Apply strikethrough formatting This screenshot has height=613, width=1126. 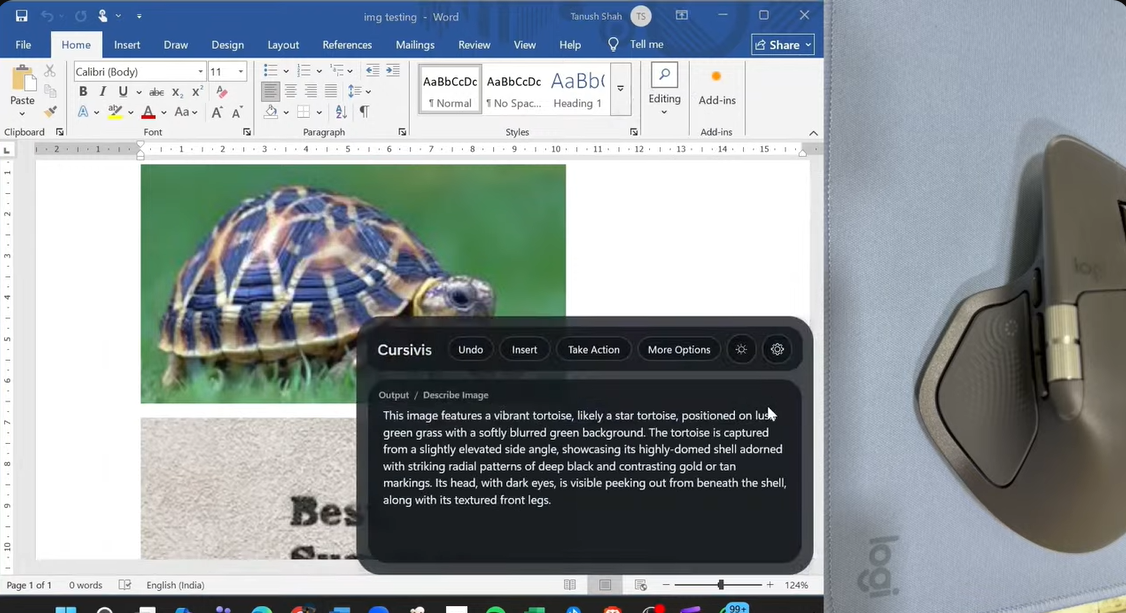pyautogui.click(x=156, y=92)
